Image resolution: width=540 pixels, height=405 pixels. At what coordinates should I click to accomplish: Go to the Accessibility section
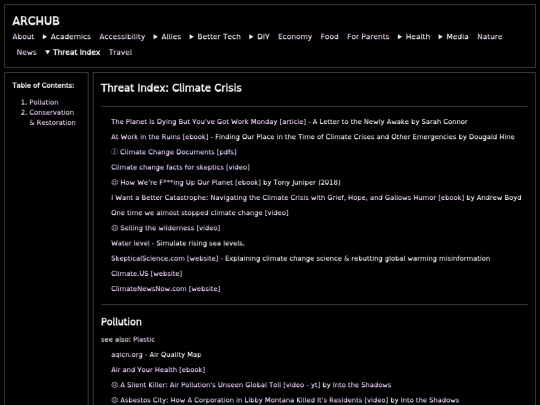[122, 37]
